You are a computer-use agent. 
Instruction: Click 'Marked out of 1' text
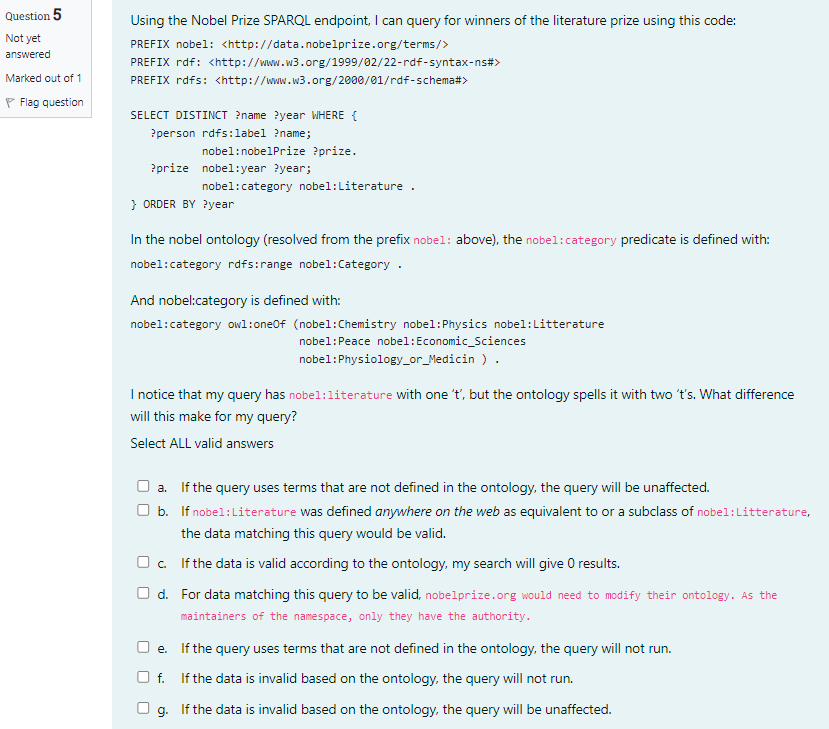(x=43, y=78)
